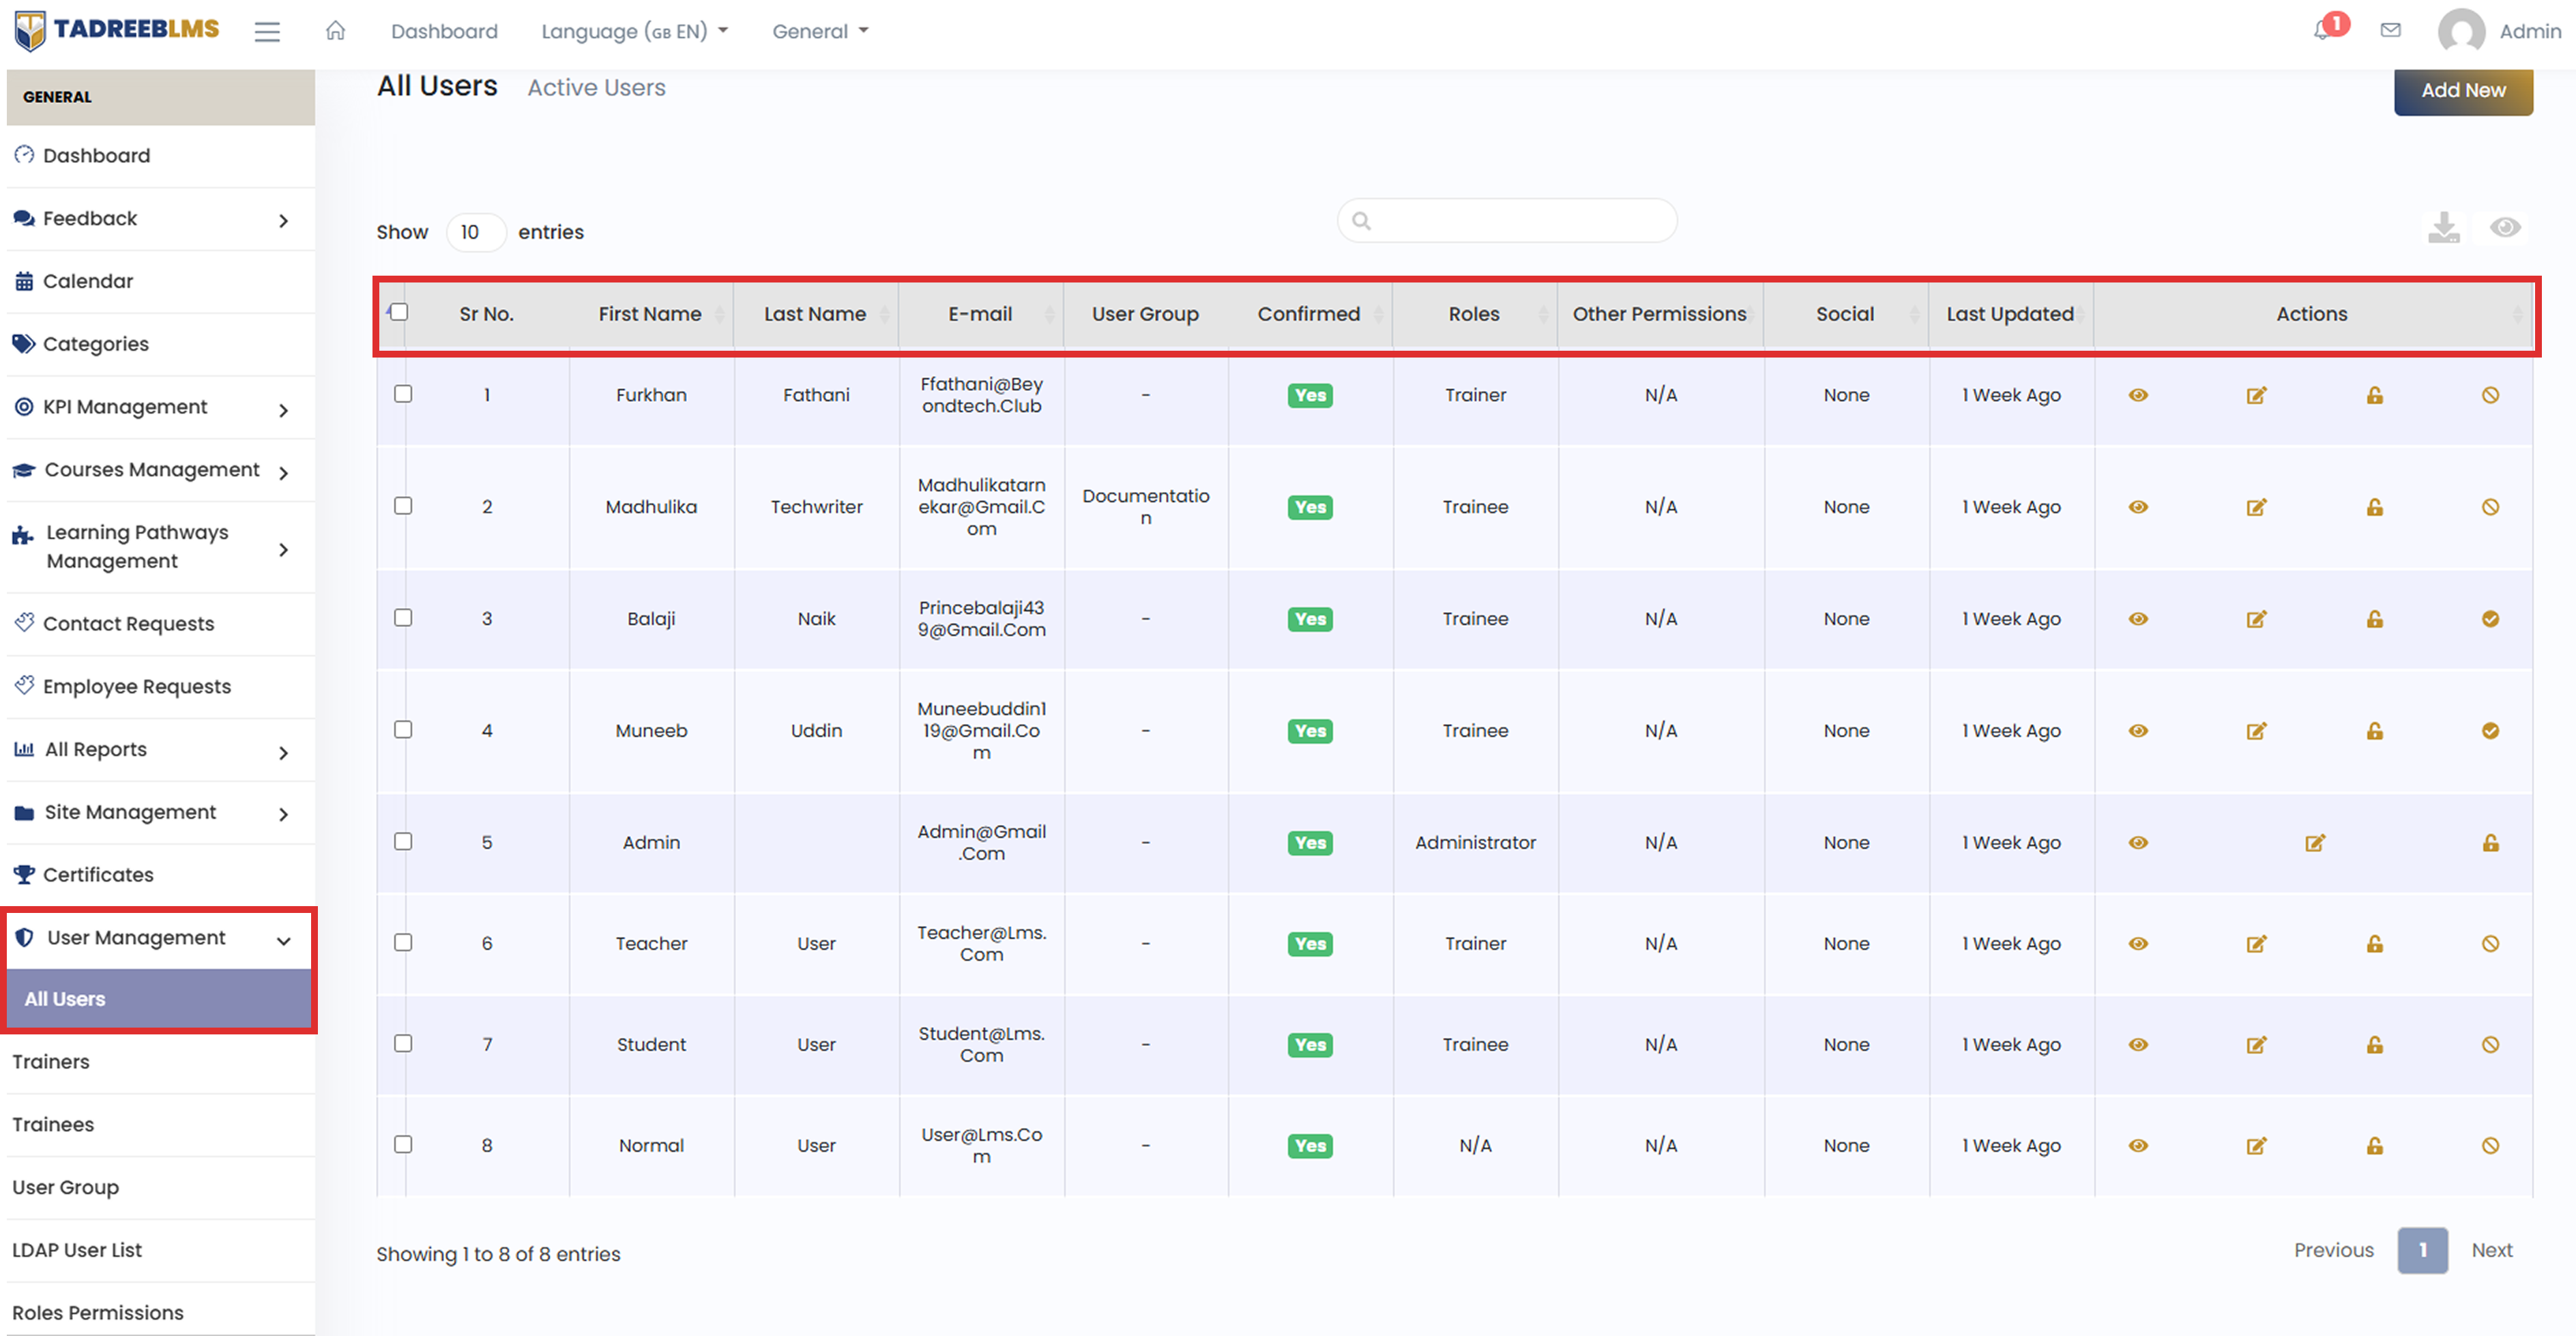2576x1336 pixels.
Task: Select checkbox for row 8 Normal
Action: (x=403, y=1145)
